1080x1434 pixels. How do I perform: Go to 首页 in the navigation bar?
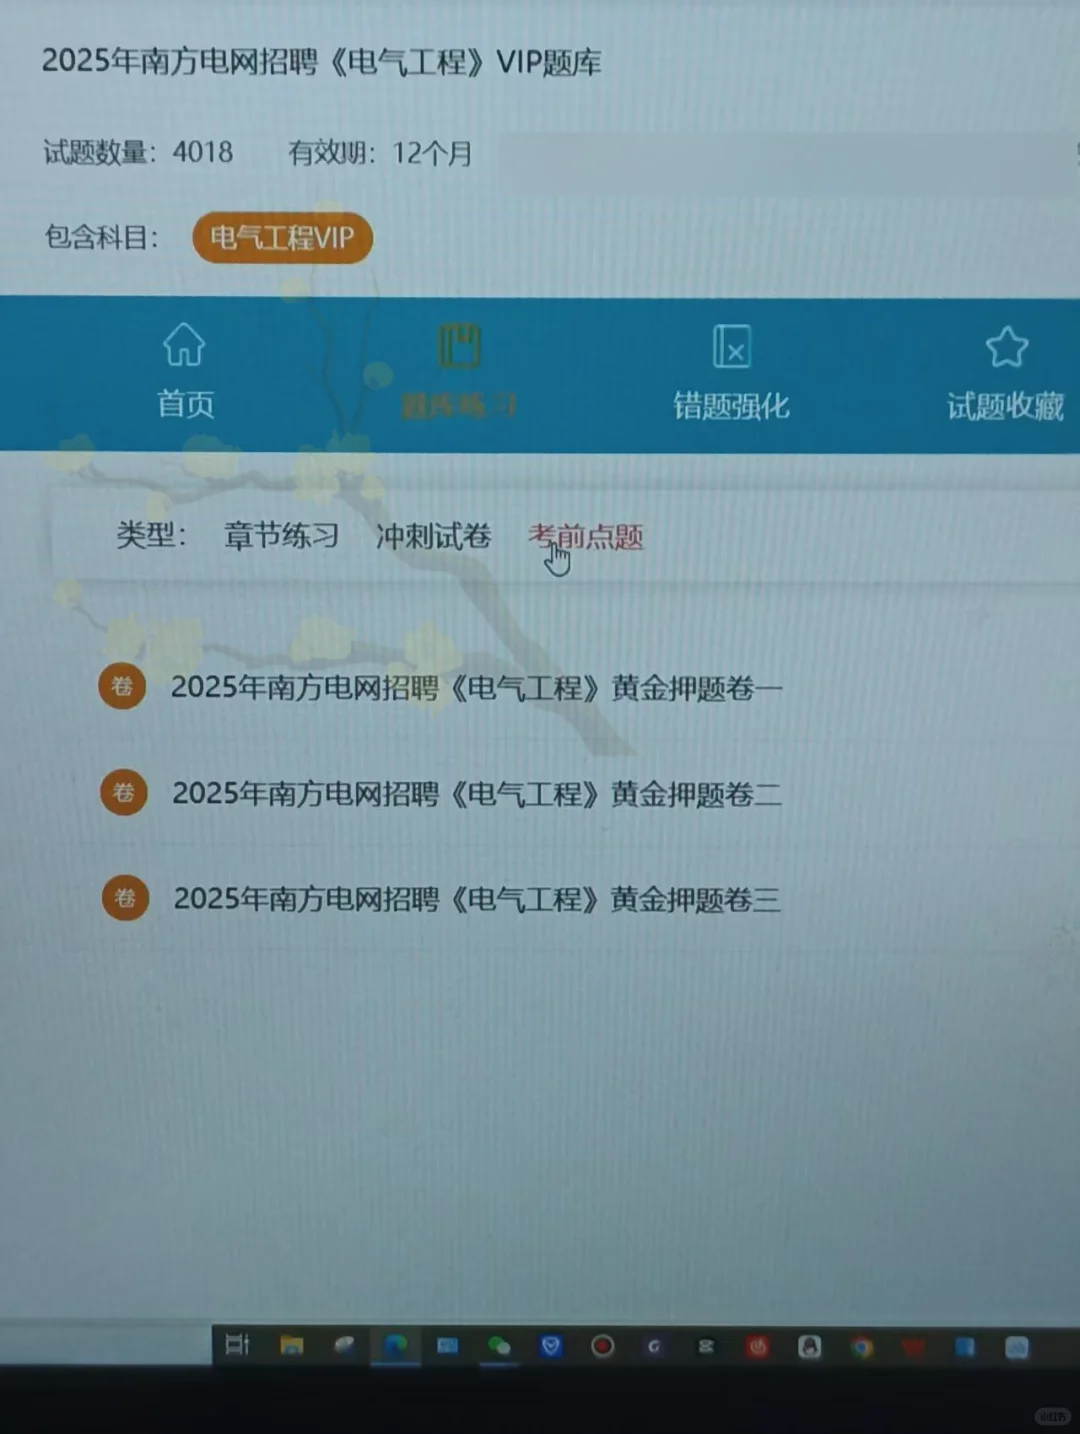point(185,403)
